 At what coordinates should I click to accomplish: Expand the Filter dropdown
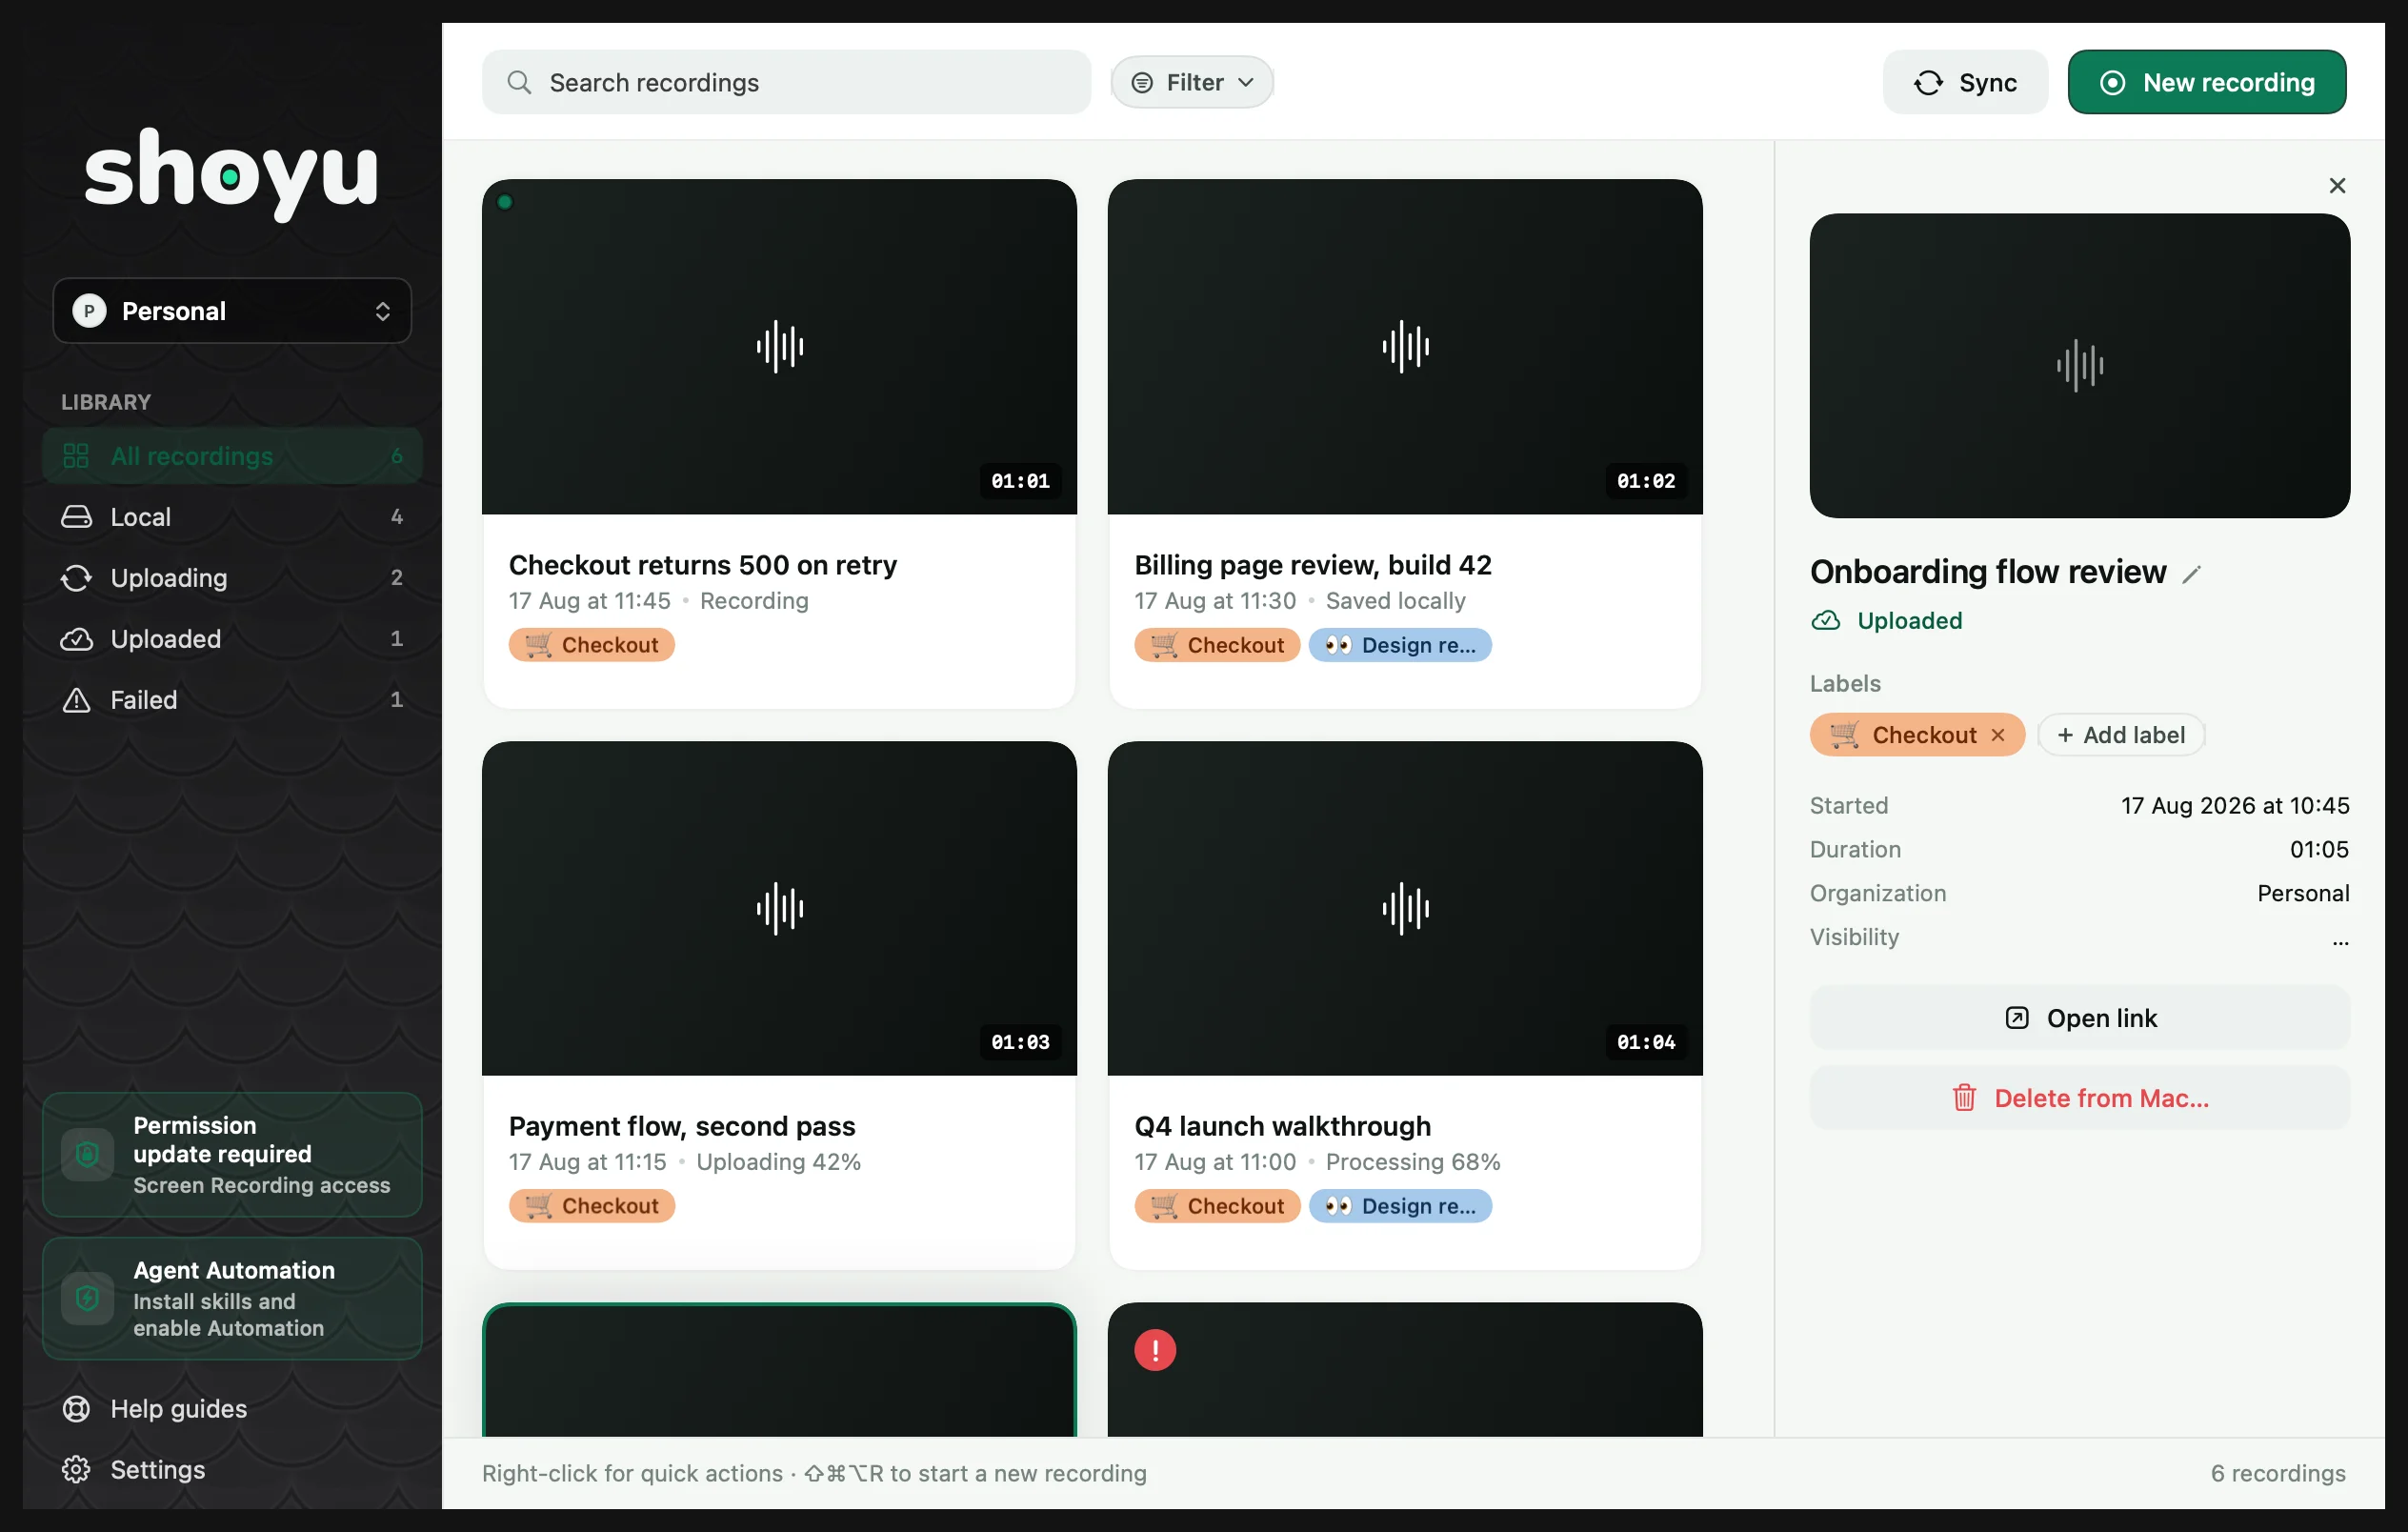1192,82
